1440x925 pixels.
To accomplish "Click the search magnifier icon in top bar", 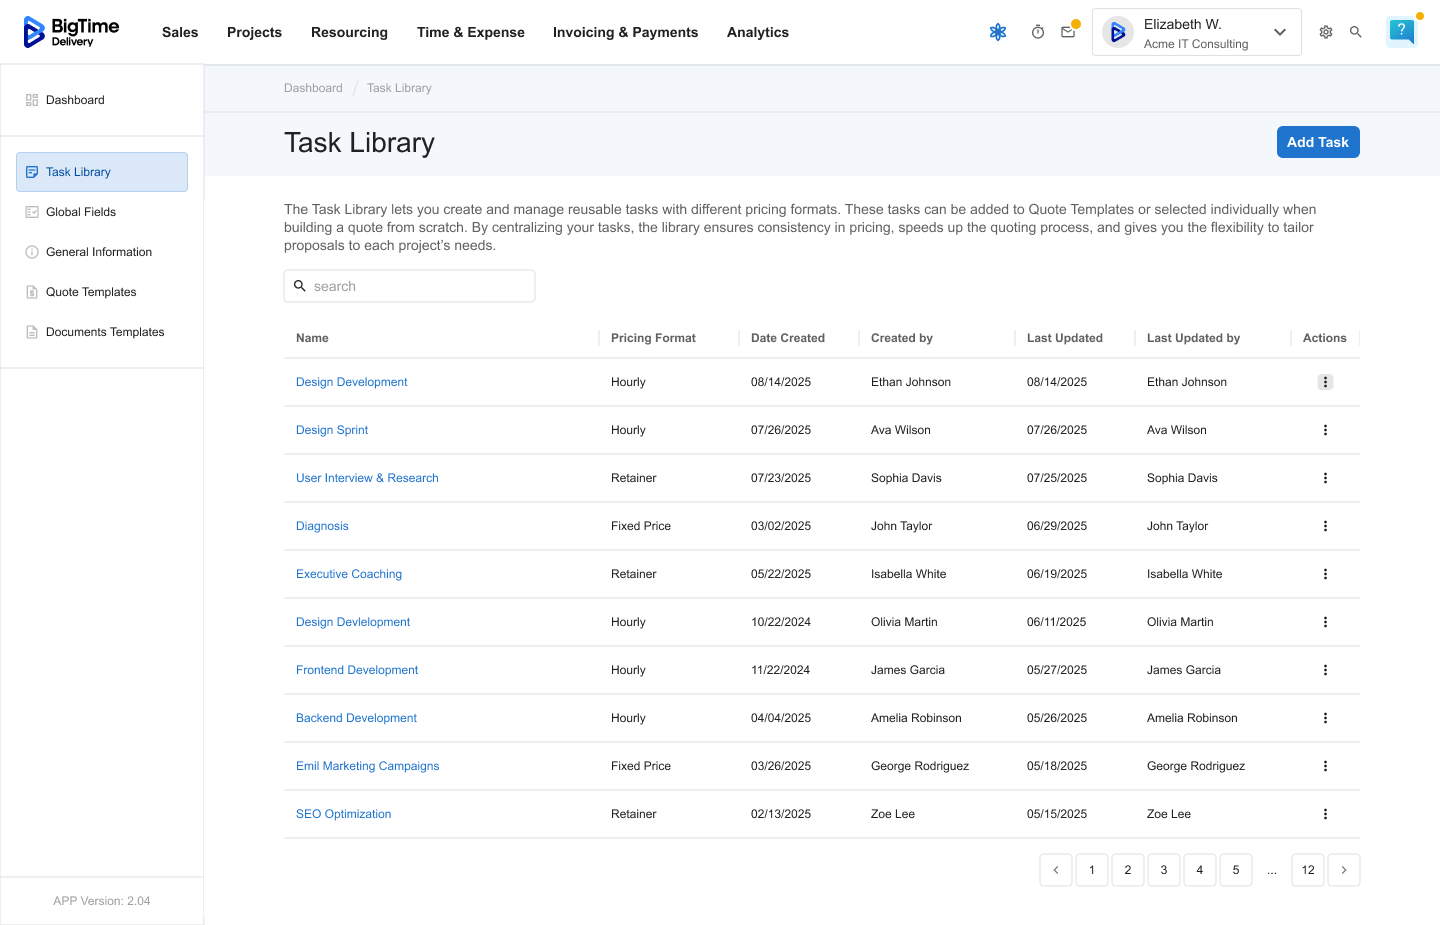I will pyautogui.click(x=1356, y=32).
